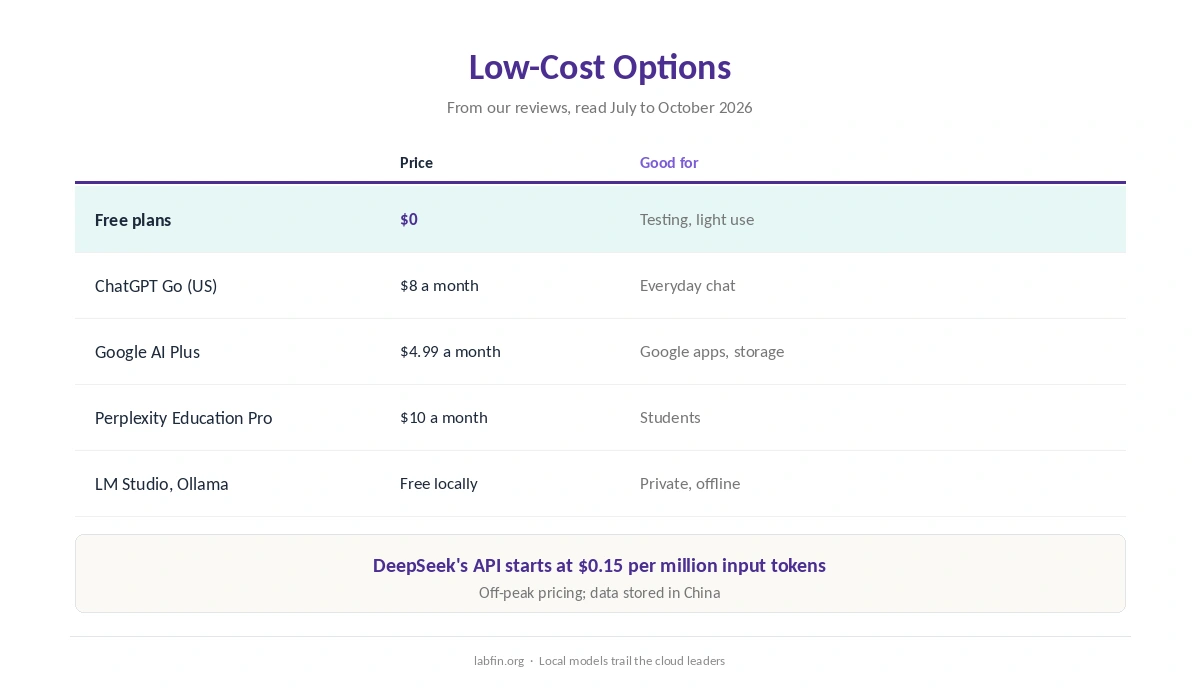Select the 'Google AI Plus' row label

point(147,352)
